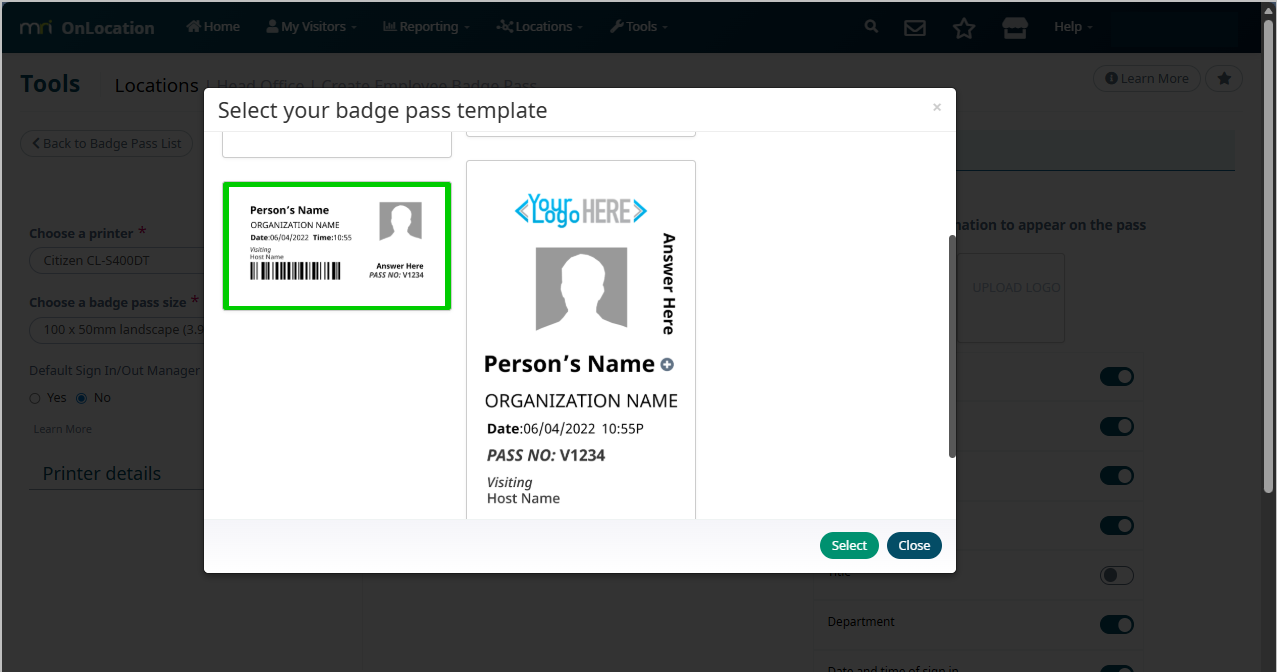The height and width of the screenshot is (672, 1277).
Task: Click the Learn More info button in page header
Action: (1146, 79)
